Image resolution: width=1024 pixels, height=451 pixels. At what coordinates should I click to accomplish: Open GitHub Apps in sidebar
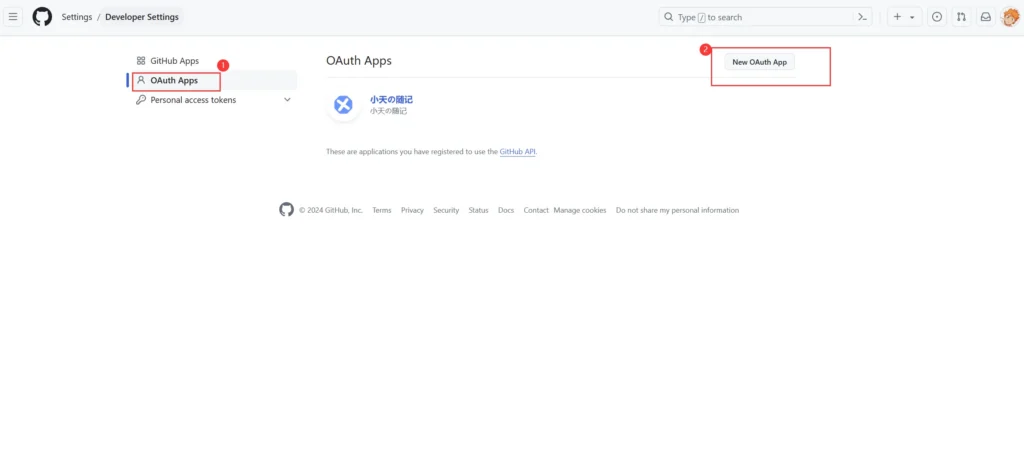174,61
